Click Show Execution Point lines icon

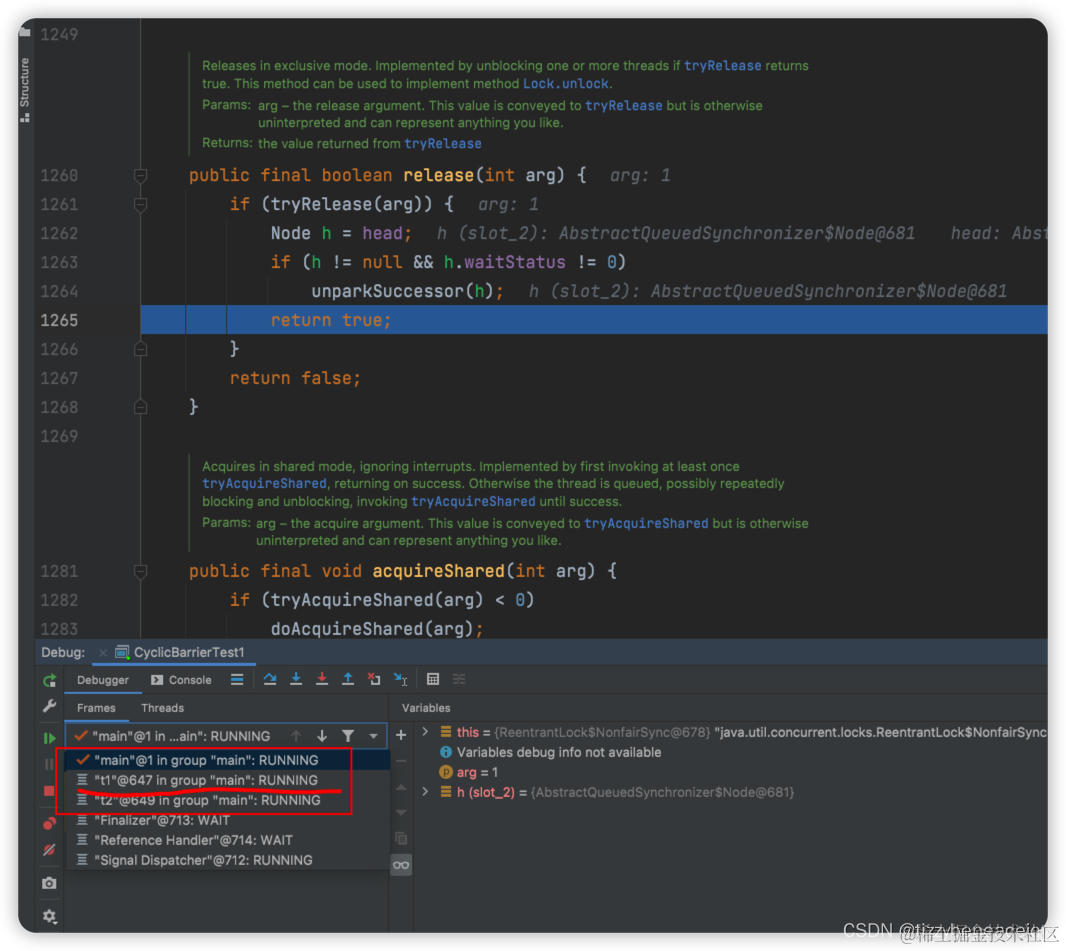click(237, 679)
